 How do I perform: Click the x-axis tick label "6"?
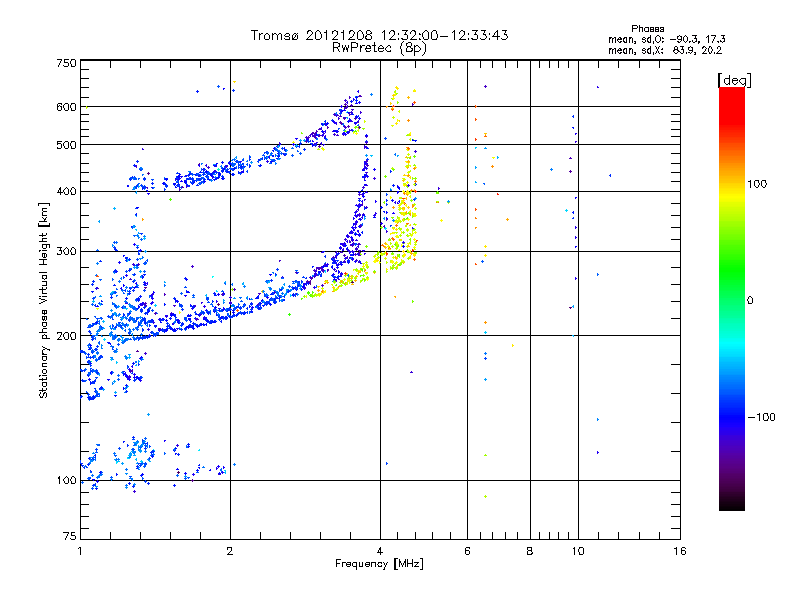pos(467,551)
